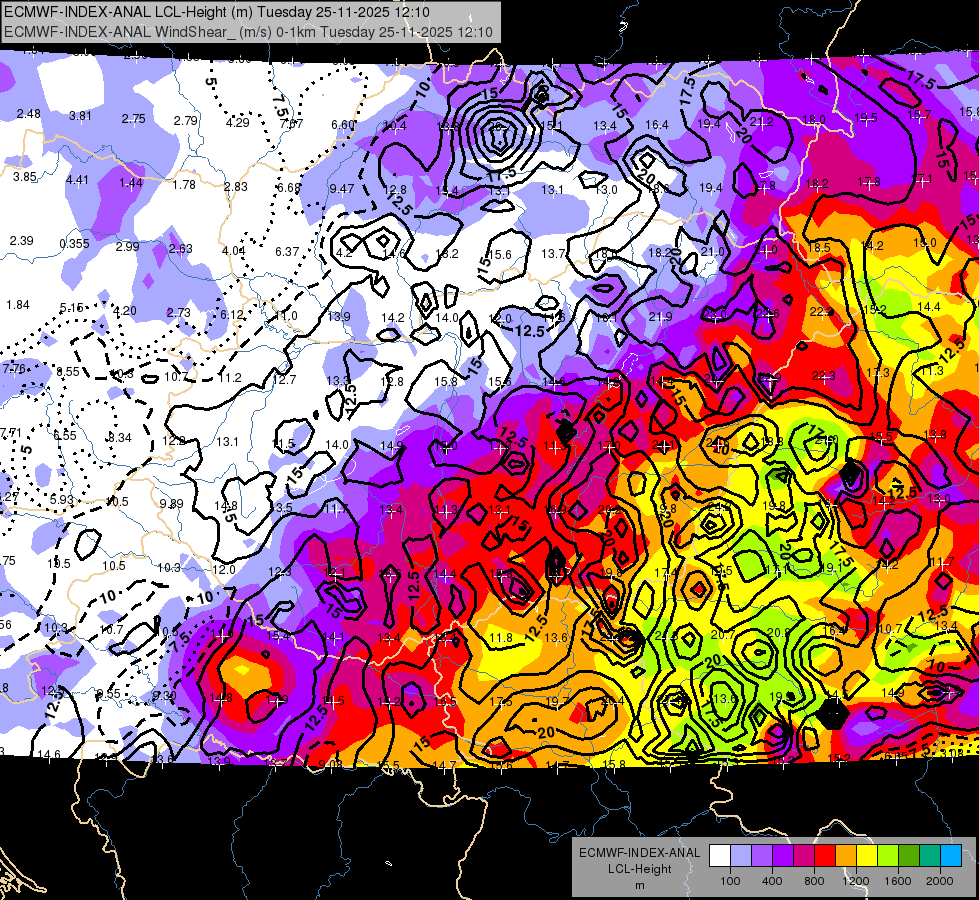
Task: Click the wind shear value 19.5
Action: point(866,117)
